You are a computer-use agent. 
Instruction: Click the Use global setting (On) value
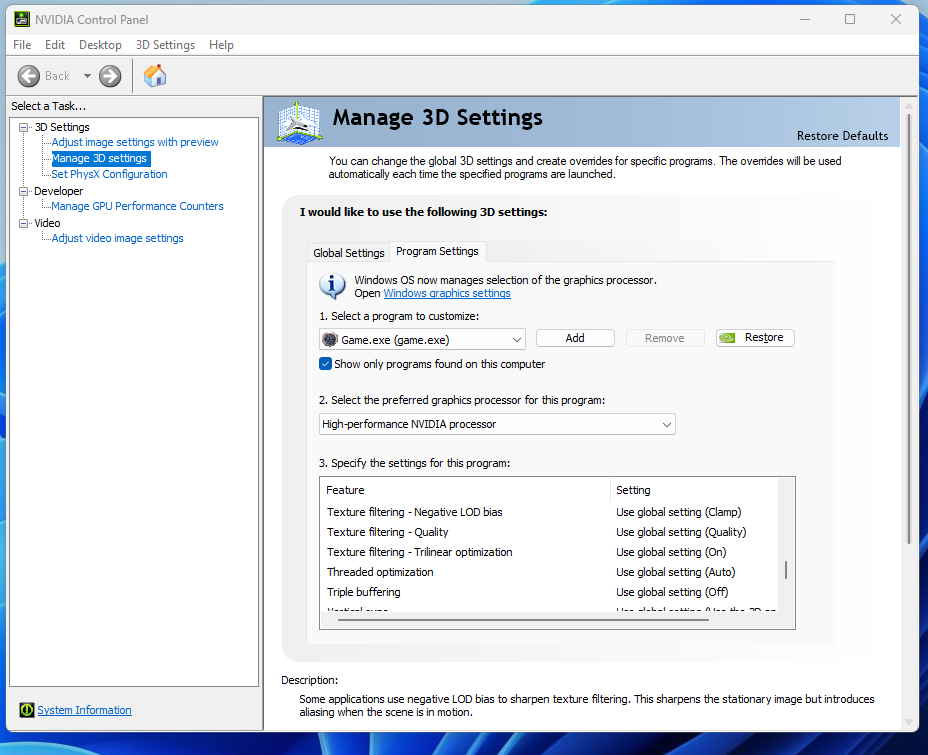click(671, 553)
